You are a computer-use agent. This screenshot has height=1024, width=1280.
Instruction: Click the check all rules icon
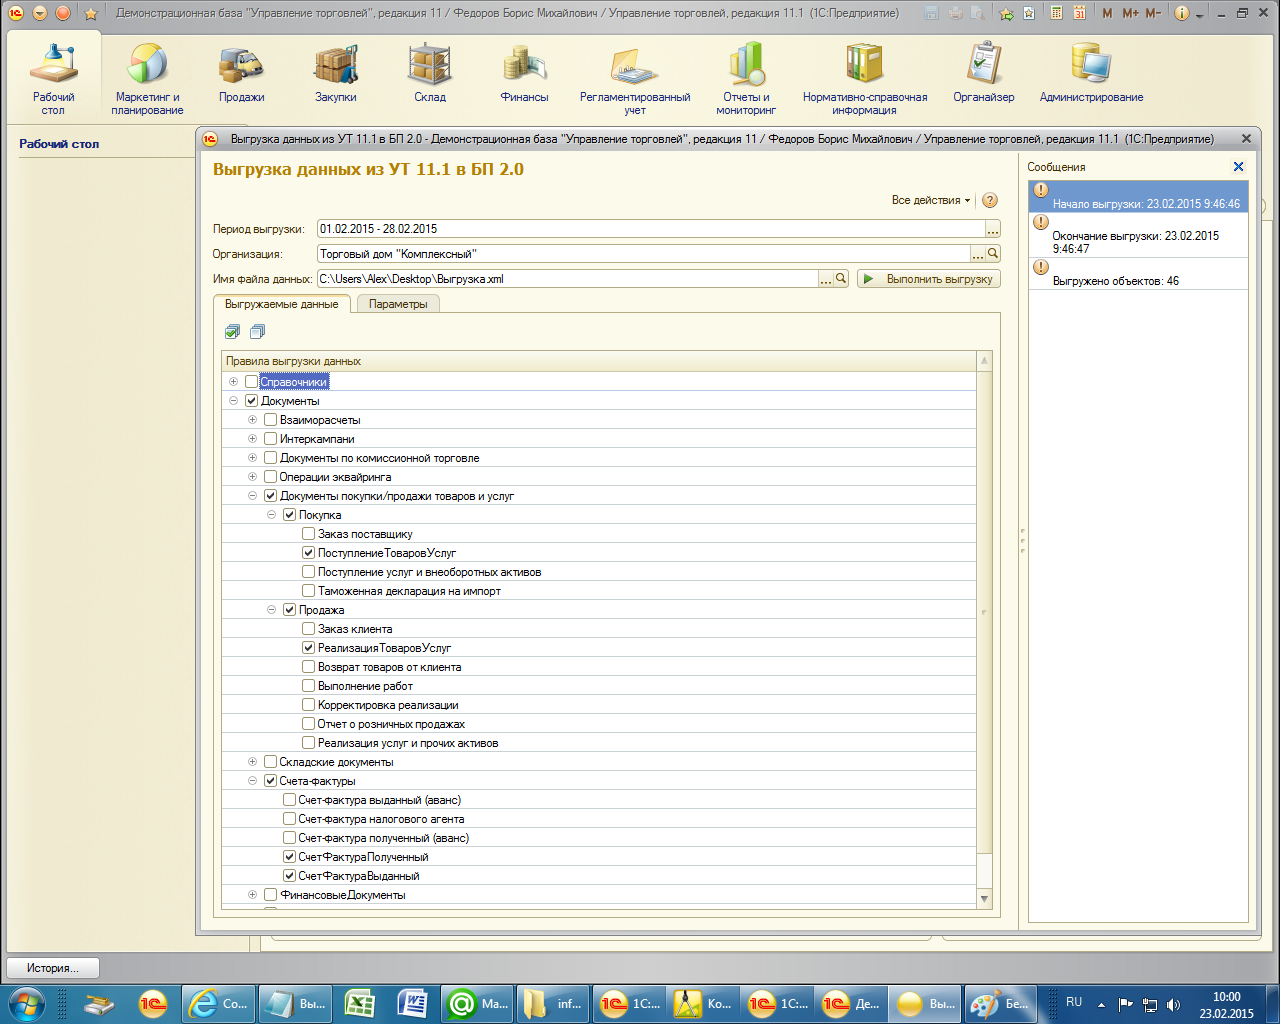(233, 332)
